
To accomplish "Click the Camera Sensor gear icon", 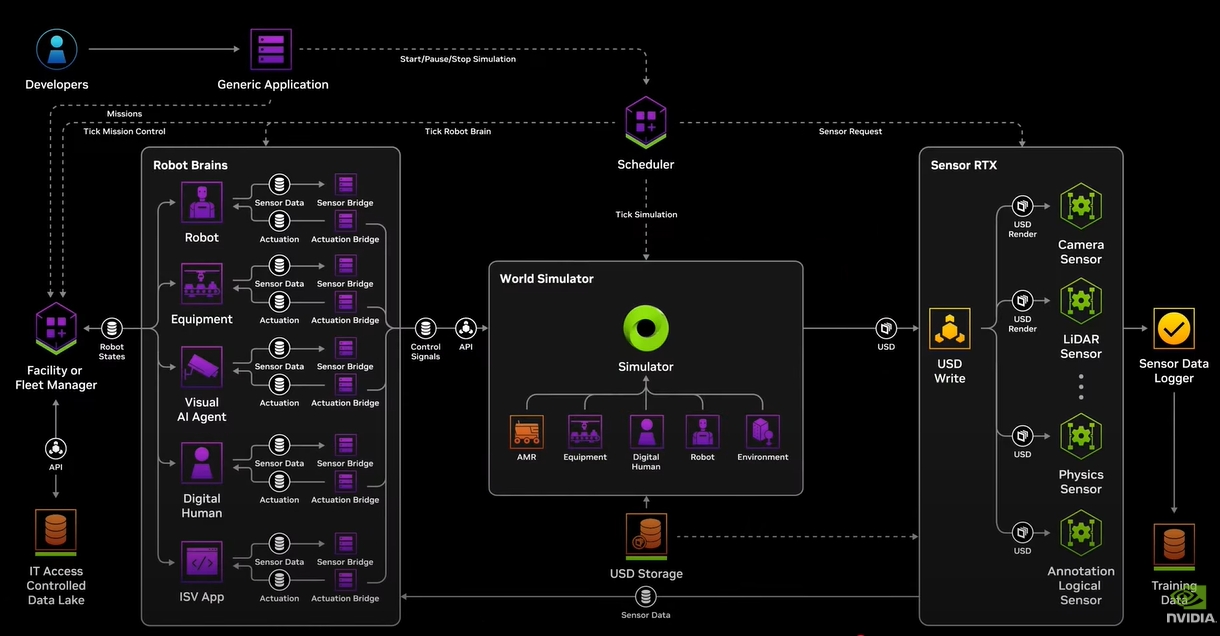I will pos(1081,207).
